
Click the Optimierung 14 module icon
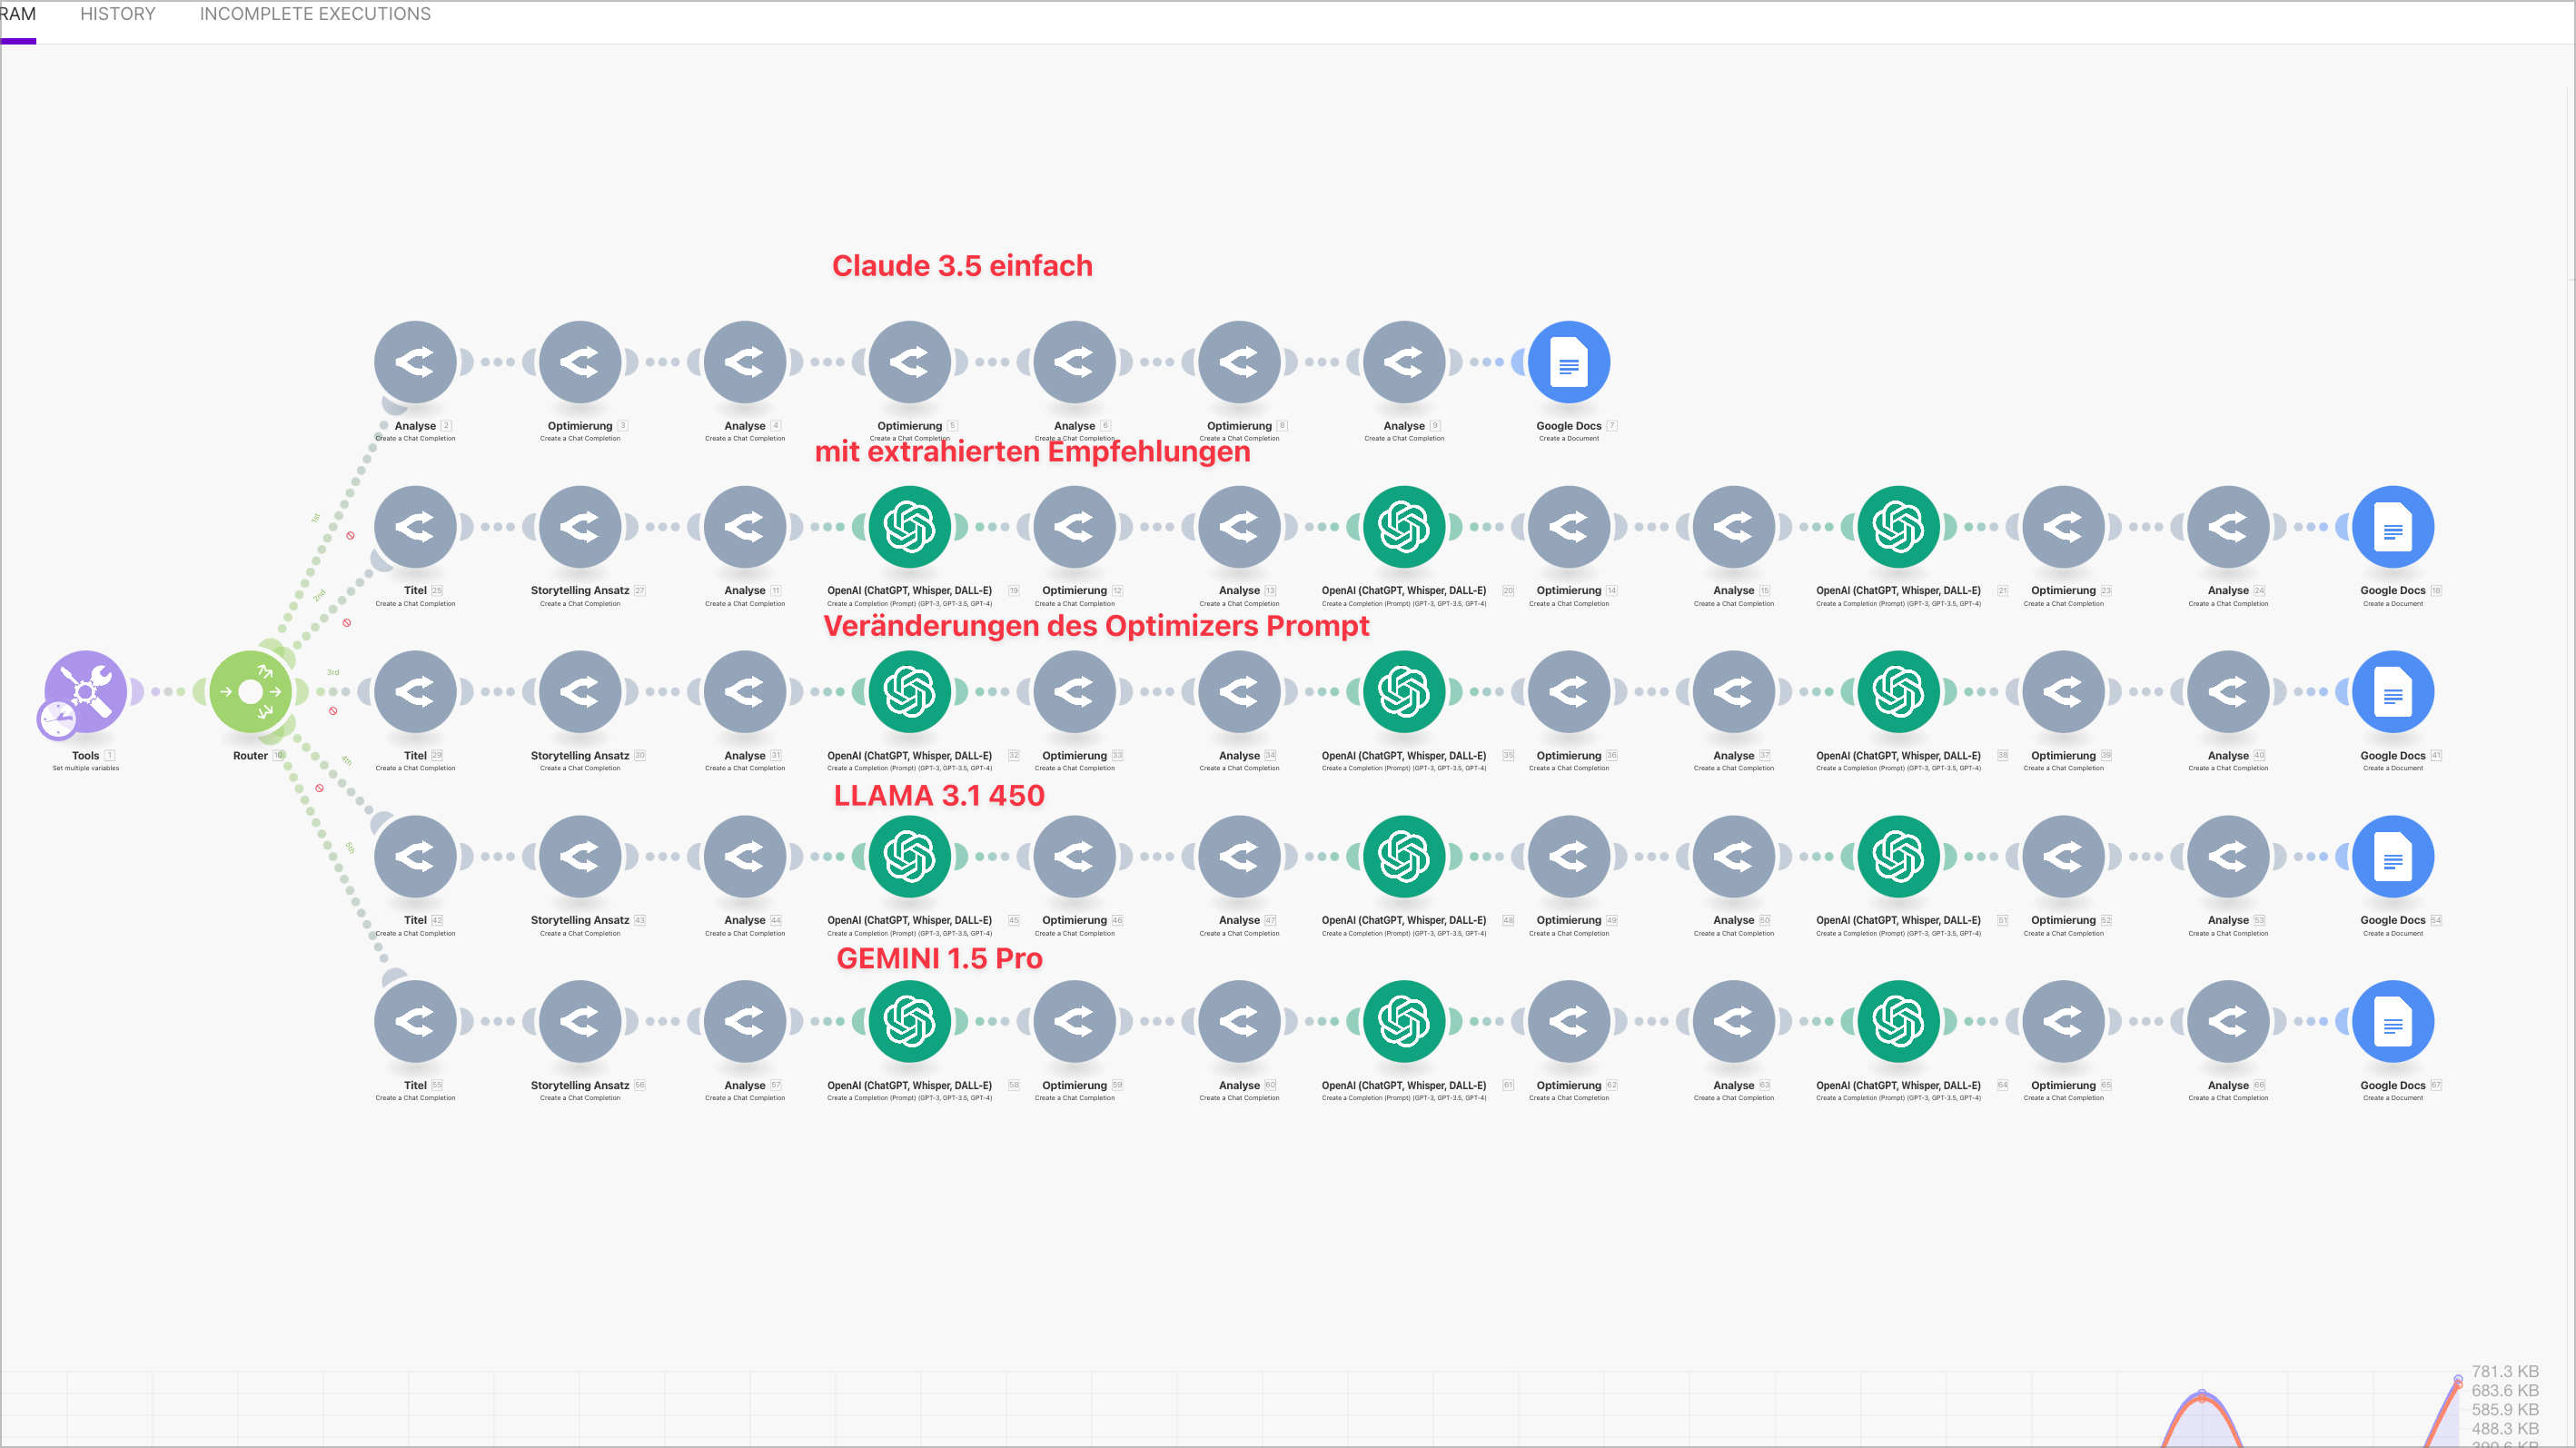click(x=1569, y=527)
